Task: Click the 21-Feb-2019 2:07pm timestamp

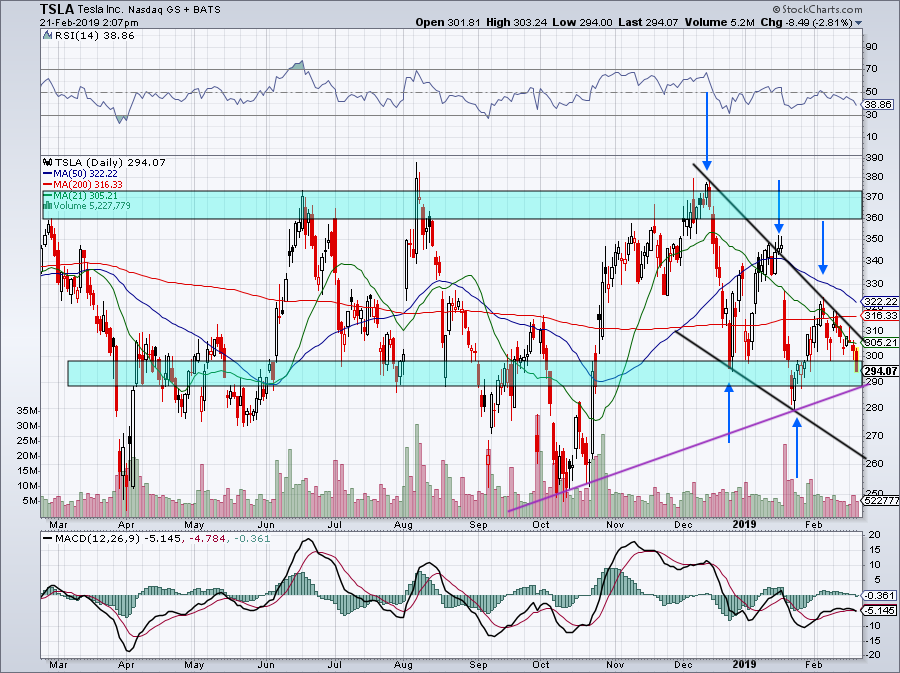Action: pos(90,23)
